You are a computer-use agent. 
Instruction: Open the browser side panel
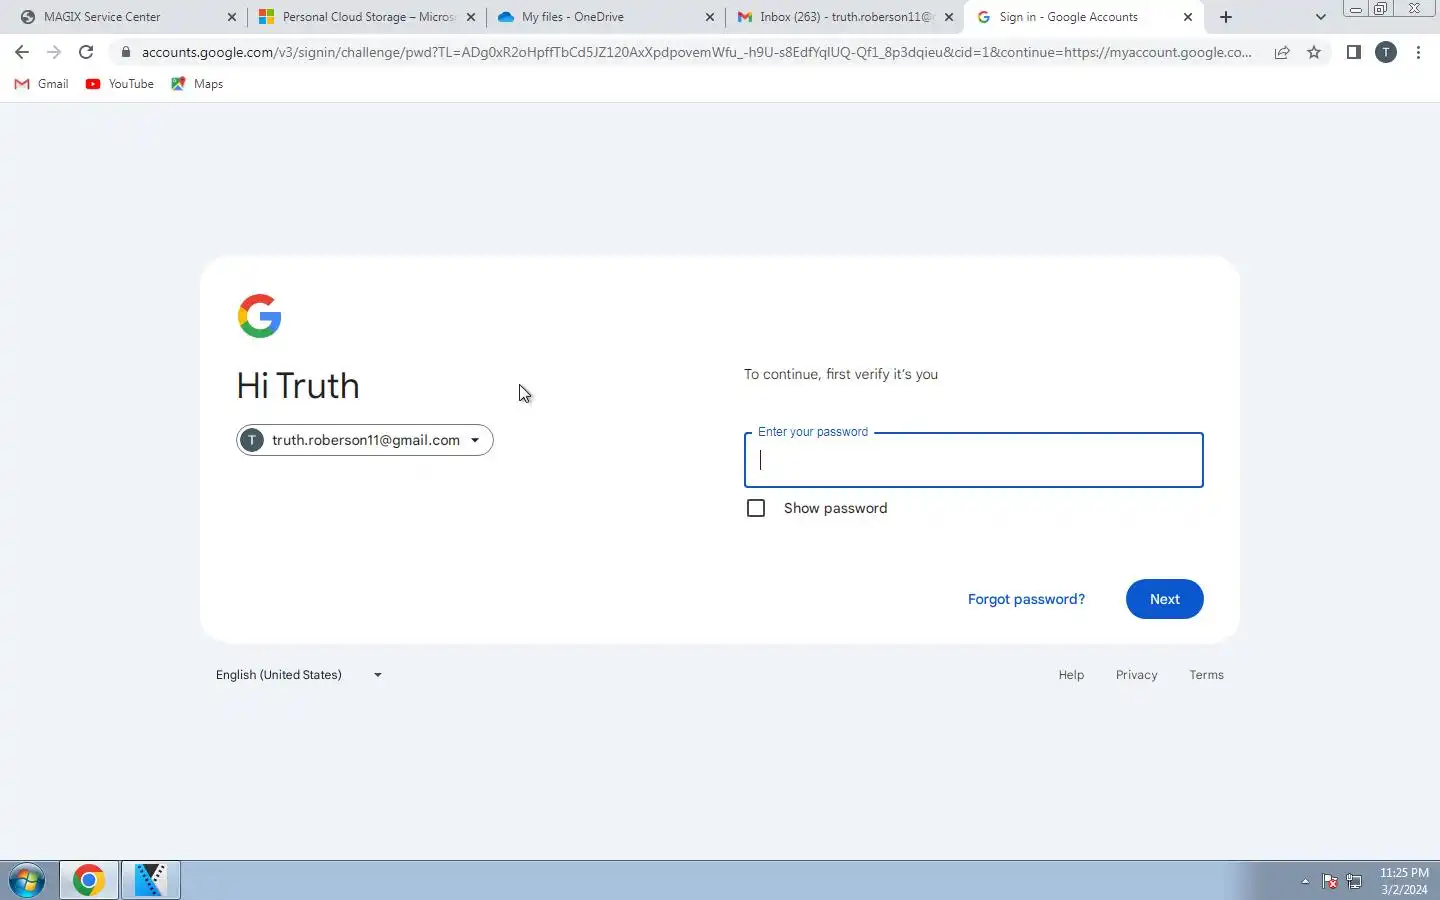tap(1353, 52)
